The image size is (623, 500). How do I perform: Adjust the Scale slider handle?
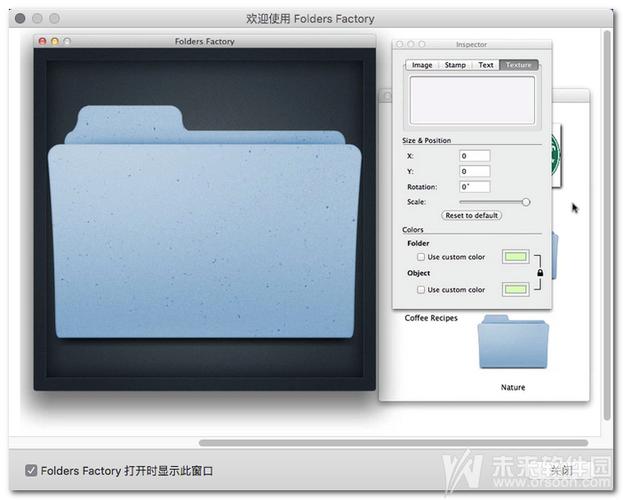(x=526, y=202)
